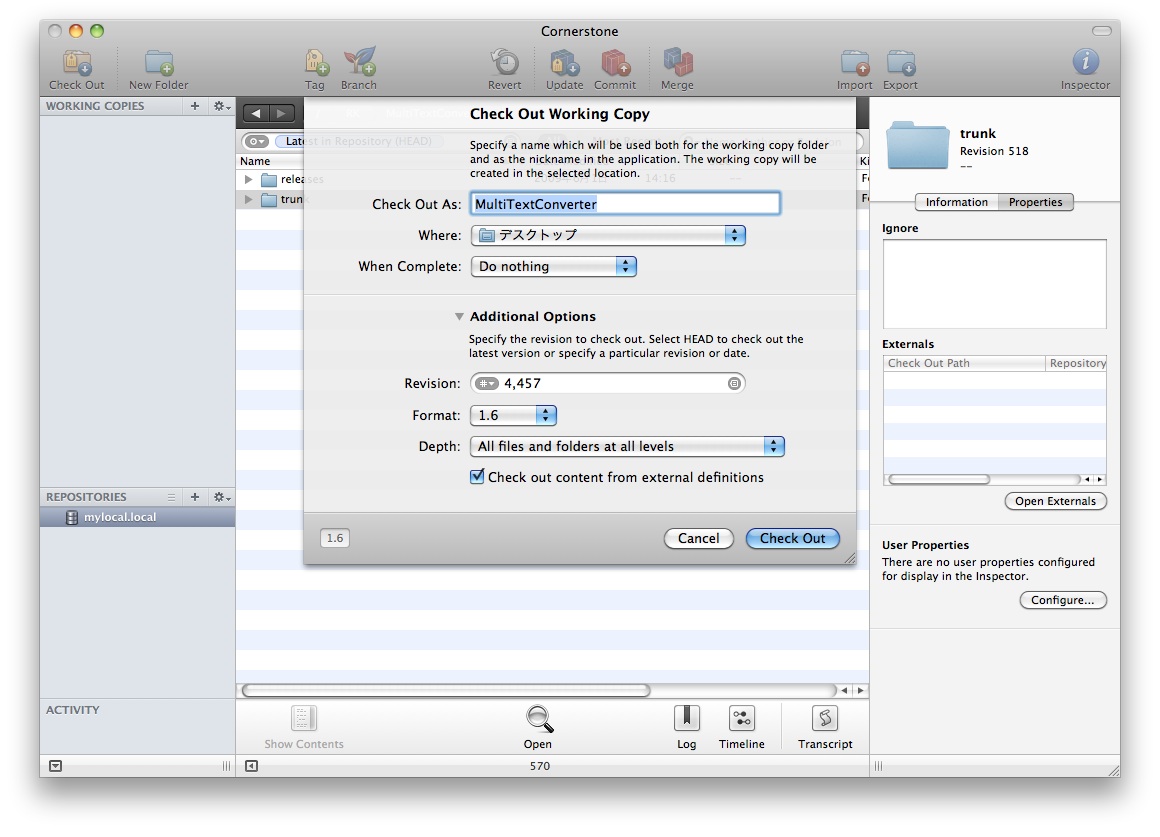Click the Revert toolbar icon

coord(505,63)
